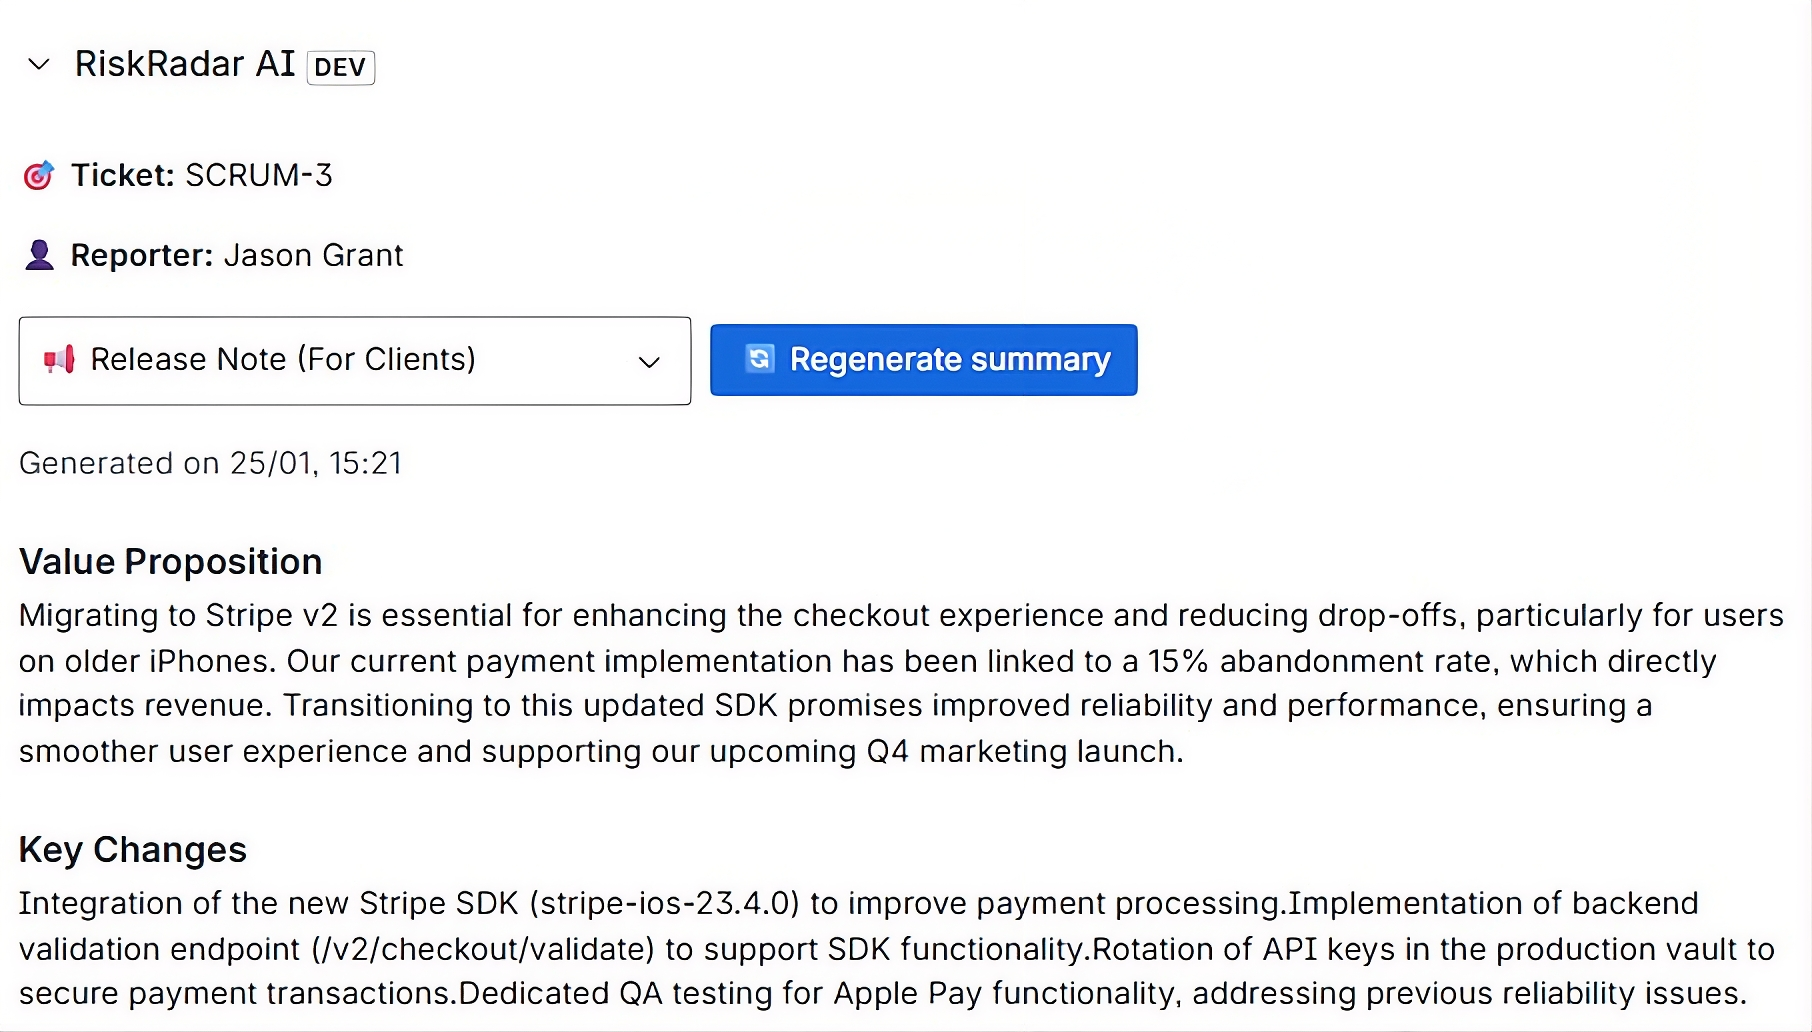Image resolution: width=1812 pixels, height=1032 pixels.
Task: Click the target icon beside Ticket
Action: tap(38, 175)
